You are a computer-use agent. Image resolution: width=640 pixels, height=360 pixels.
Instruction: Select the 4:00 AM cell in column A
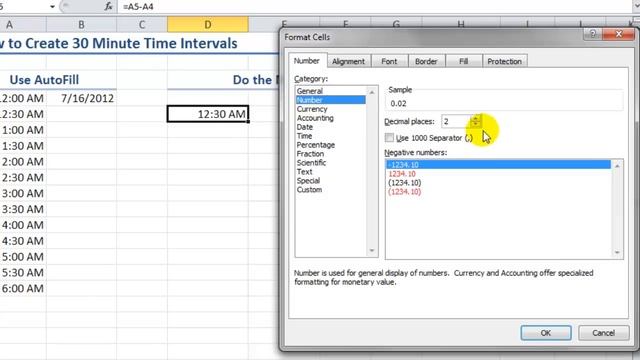coord(23,225)
